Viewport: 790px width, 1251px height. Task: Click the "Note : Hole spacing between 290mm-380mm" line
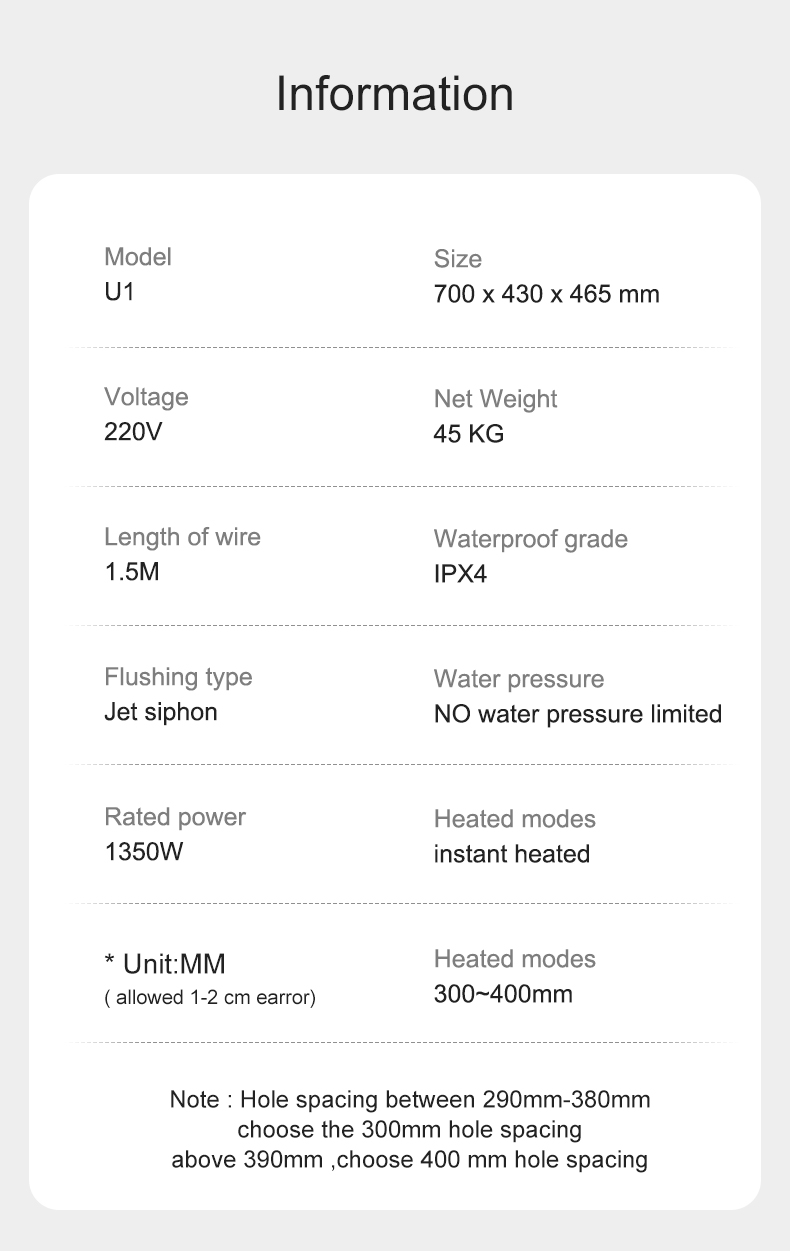(x=410, y=1100)
